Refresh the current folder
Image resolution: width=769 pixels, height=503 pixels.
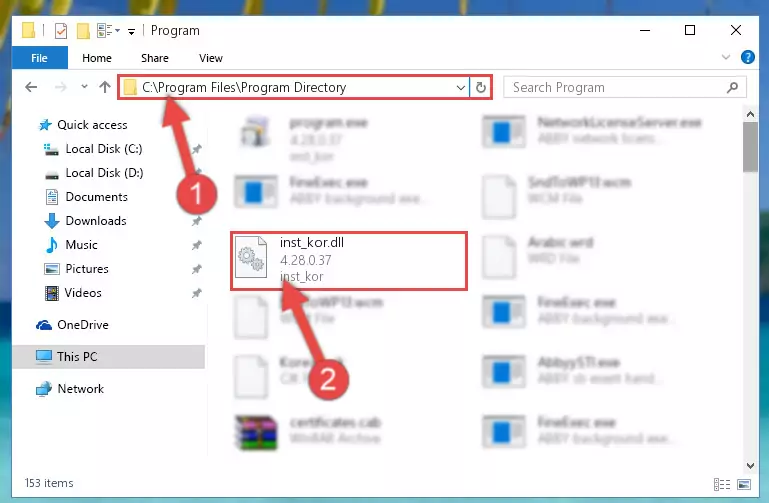[x=481, y=87]
